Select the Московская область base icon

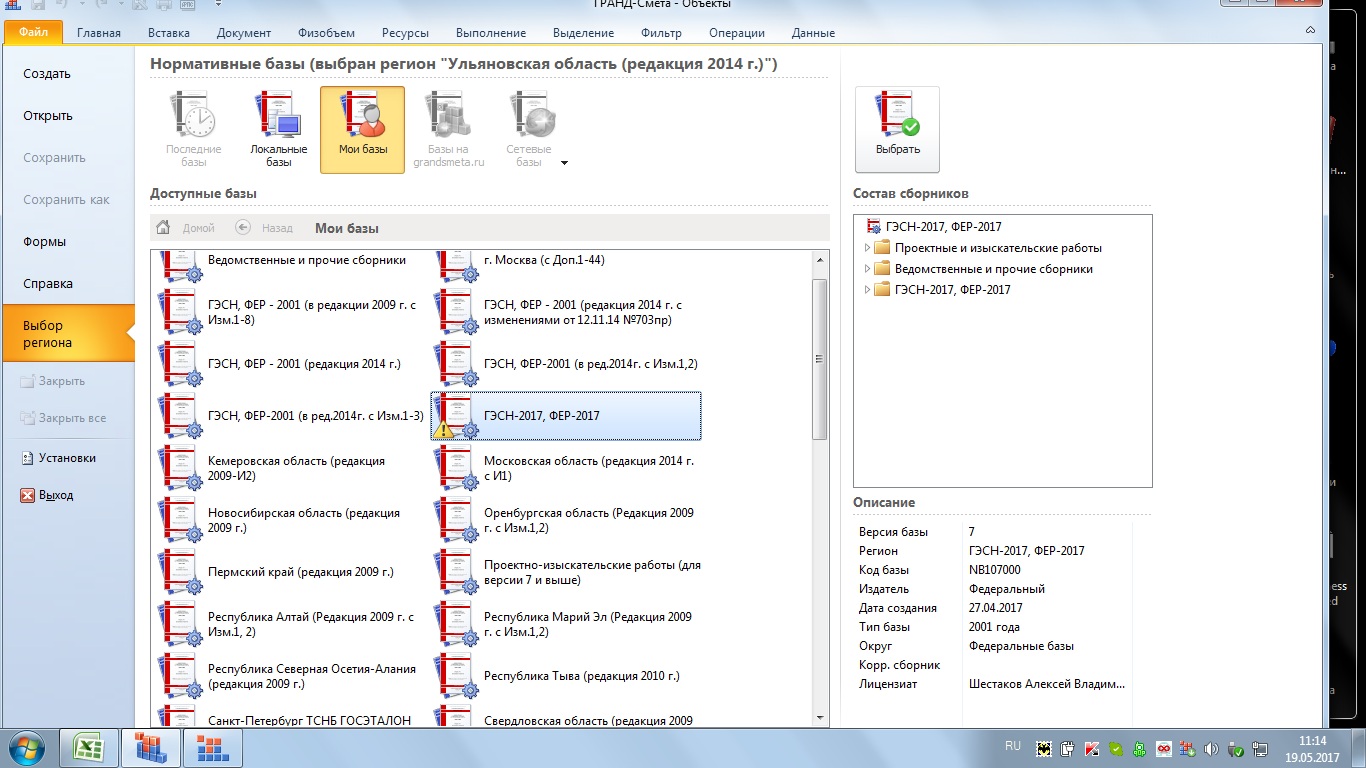tap(457, 468)
